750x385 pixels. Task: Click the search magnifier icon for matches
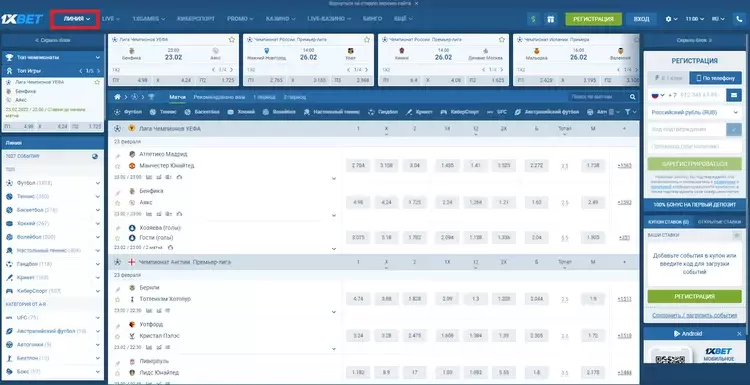click(x=633, y=97)
